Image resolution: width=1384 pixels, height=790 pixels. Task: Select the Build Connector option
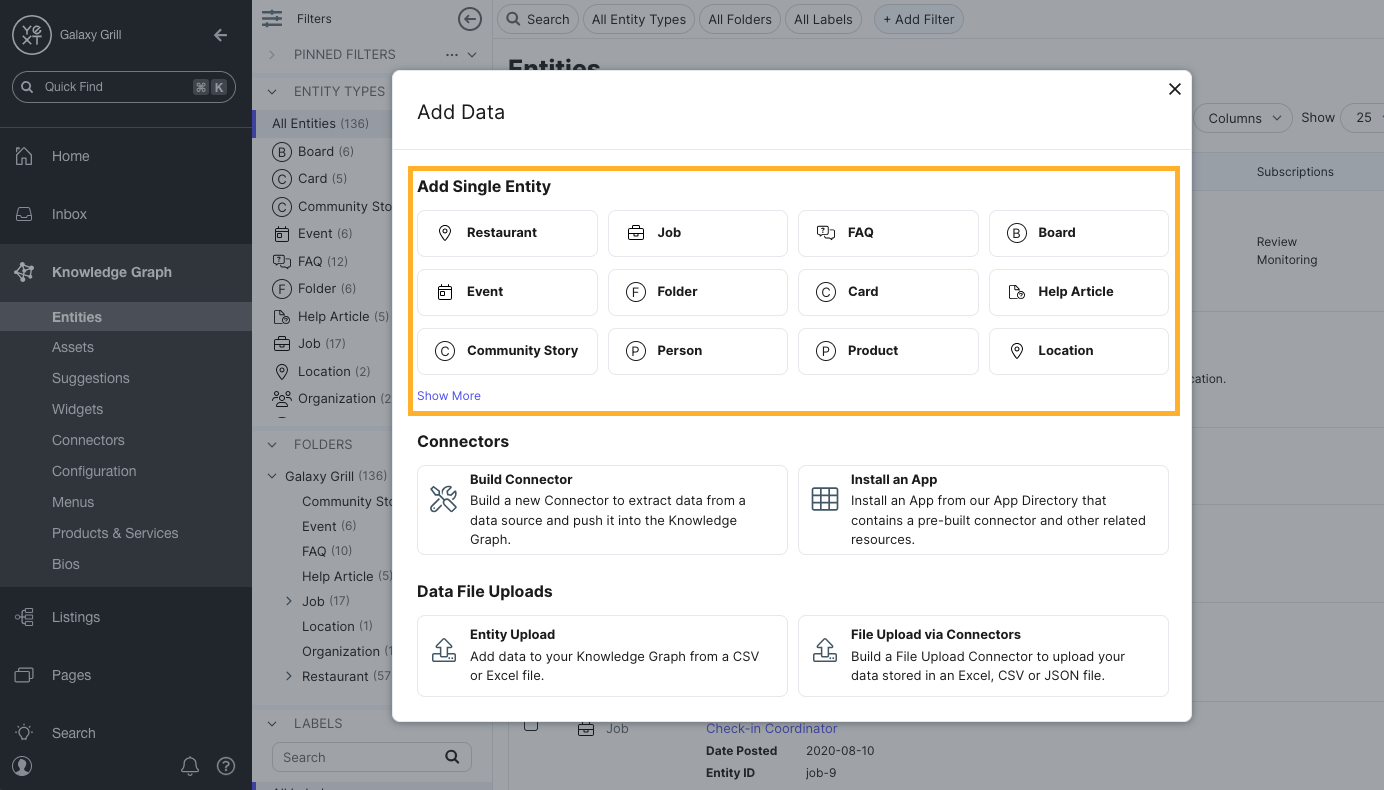click(x=601, y=509)
